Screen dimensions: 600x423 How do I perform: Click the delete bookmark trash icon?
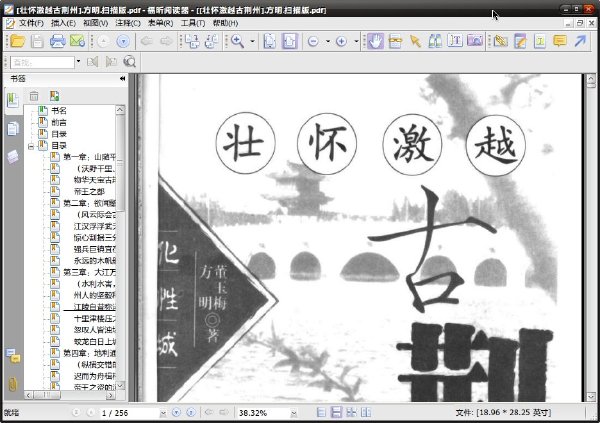34,96
